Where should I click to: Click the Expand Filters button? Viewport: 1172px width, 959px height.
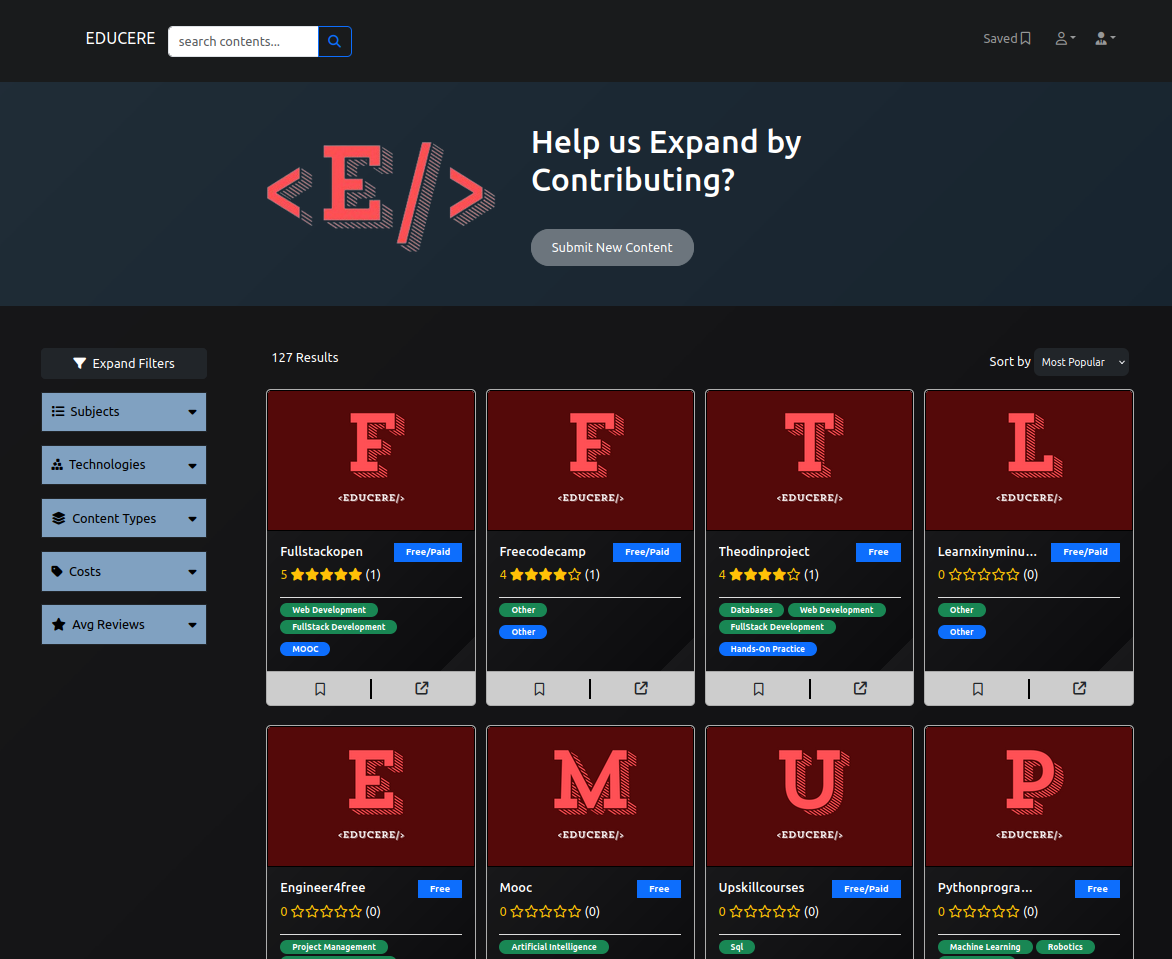point(124,363)
